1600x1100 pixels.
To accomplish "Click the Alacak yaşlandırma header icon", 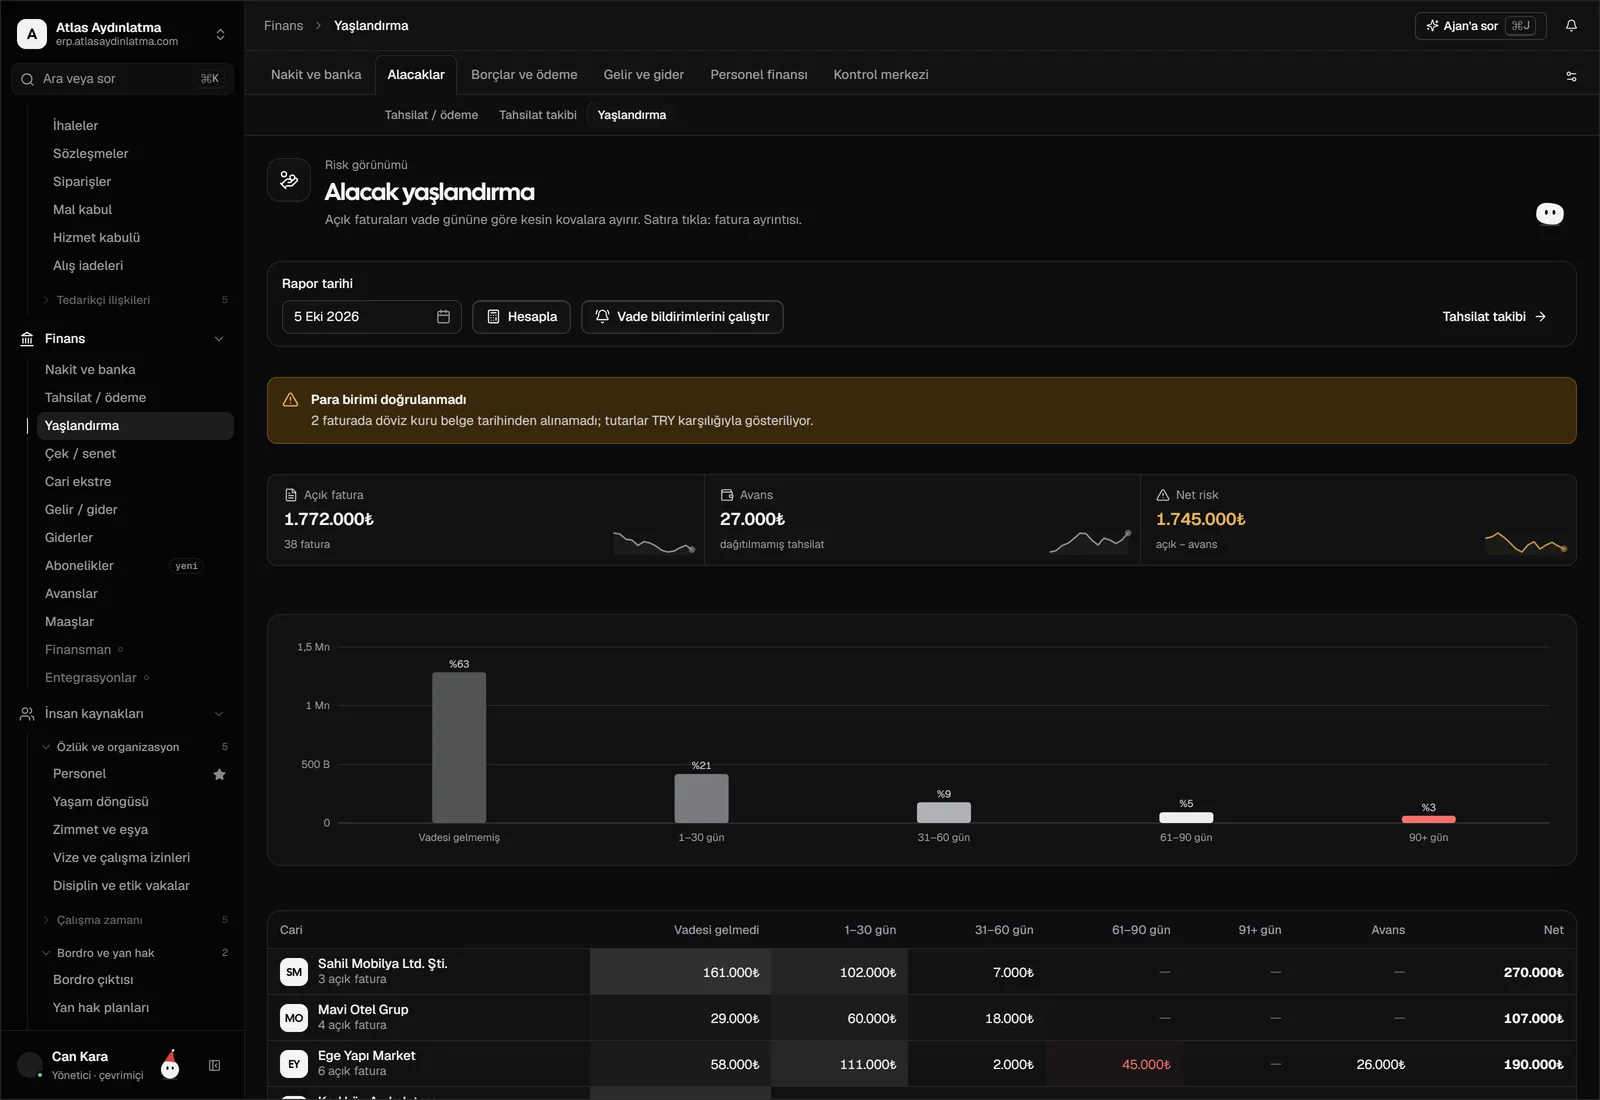I will 289,180.
